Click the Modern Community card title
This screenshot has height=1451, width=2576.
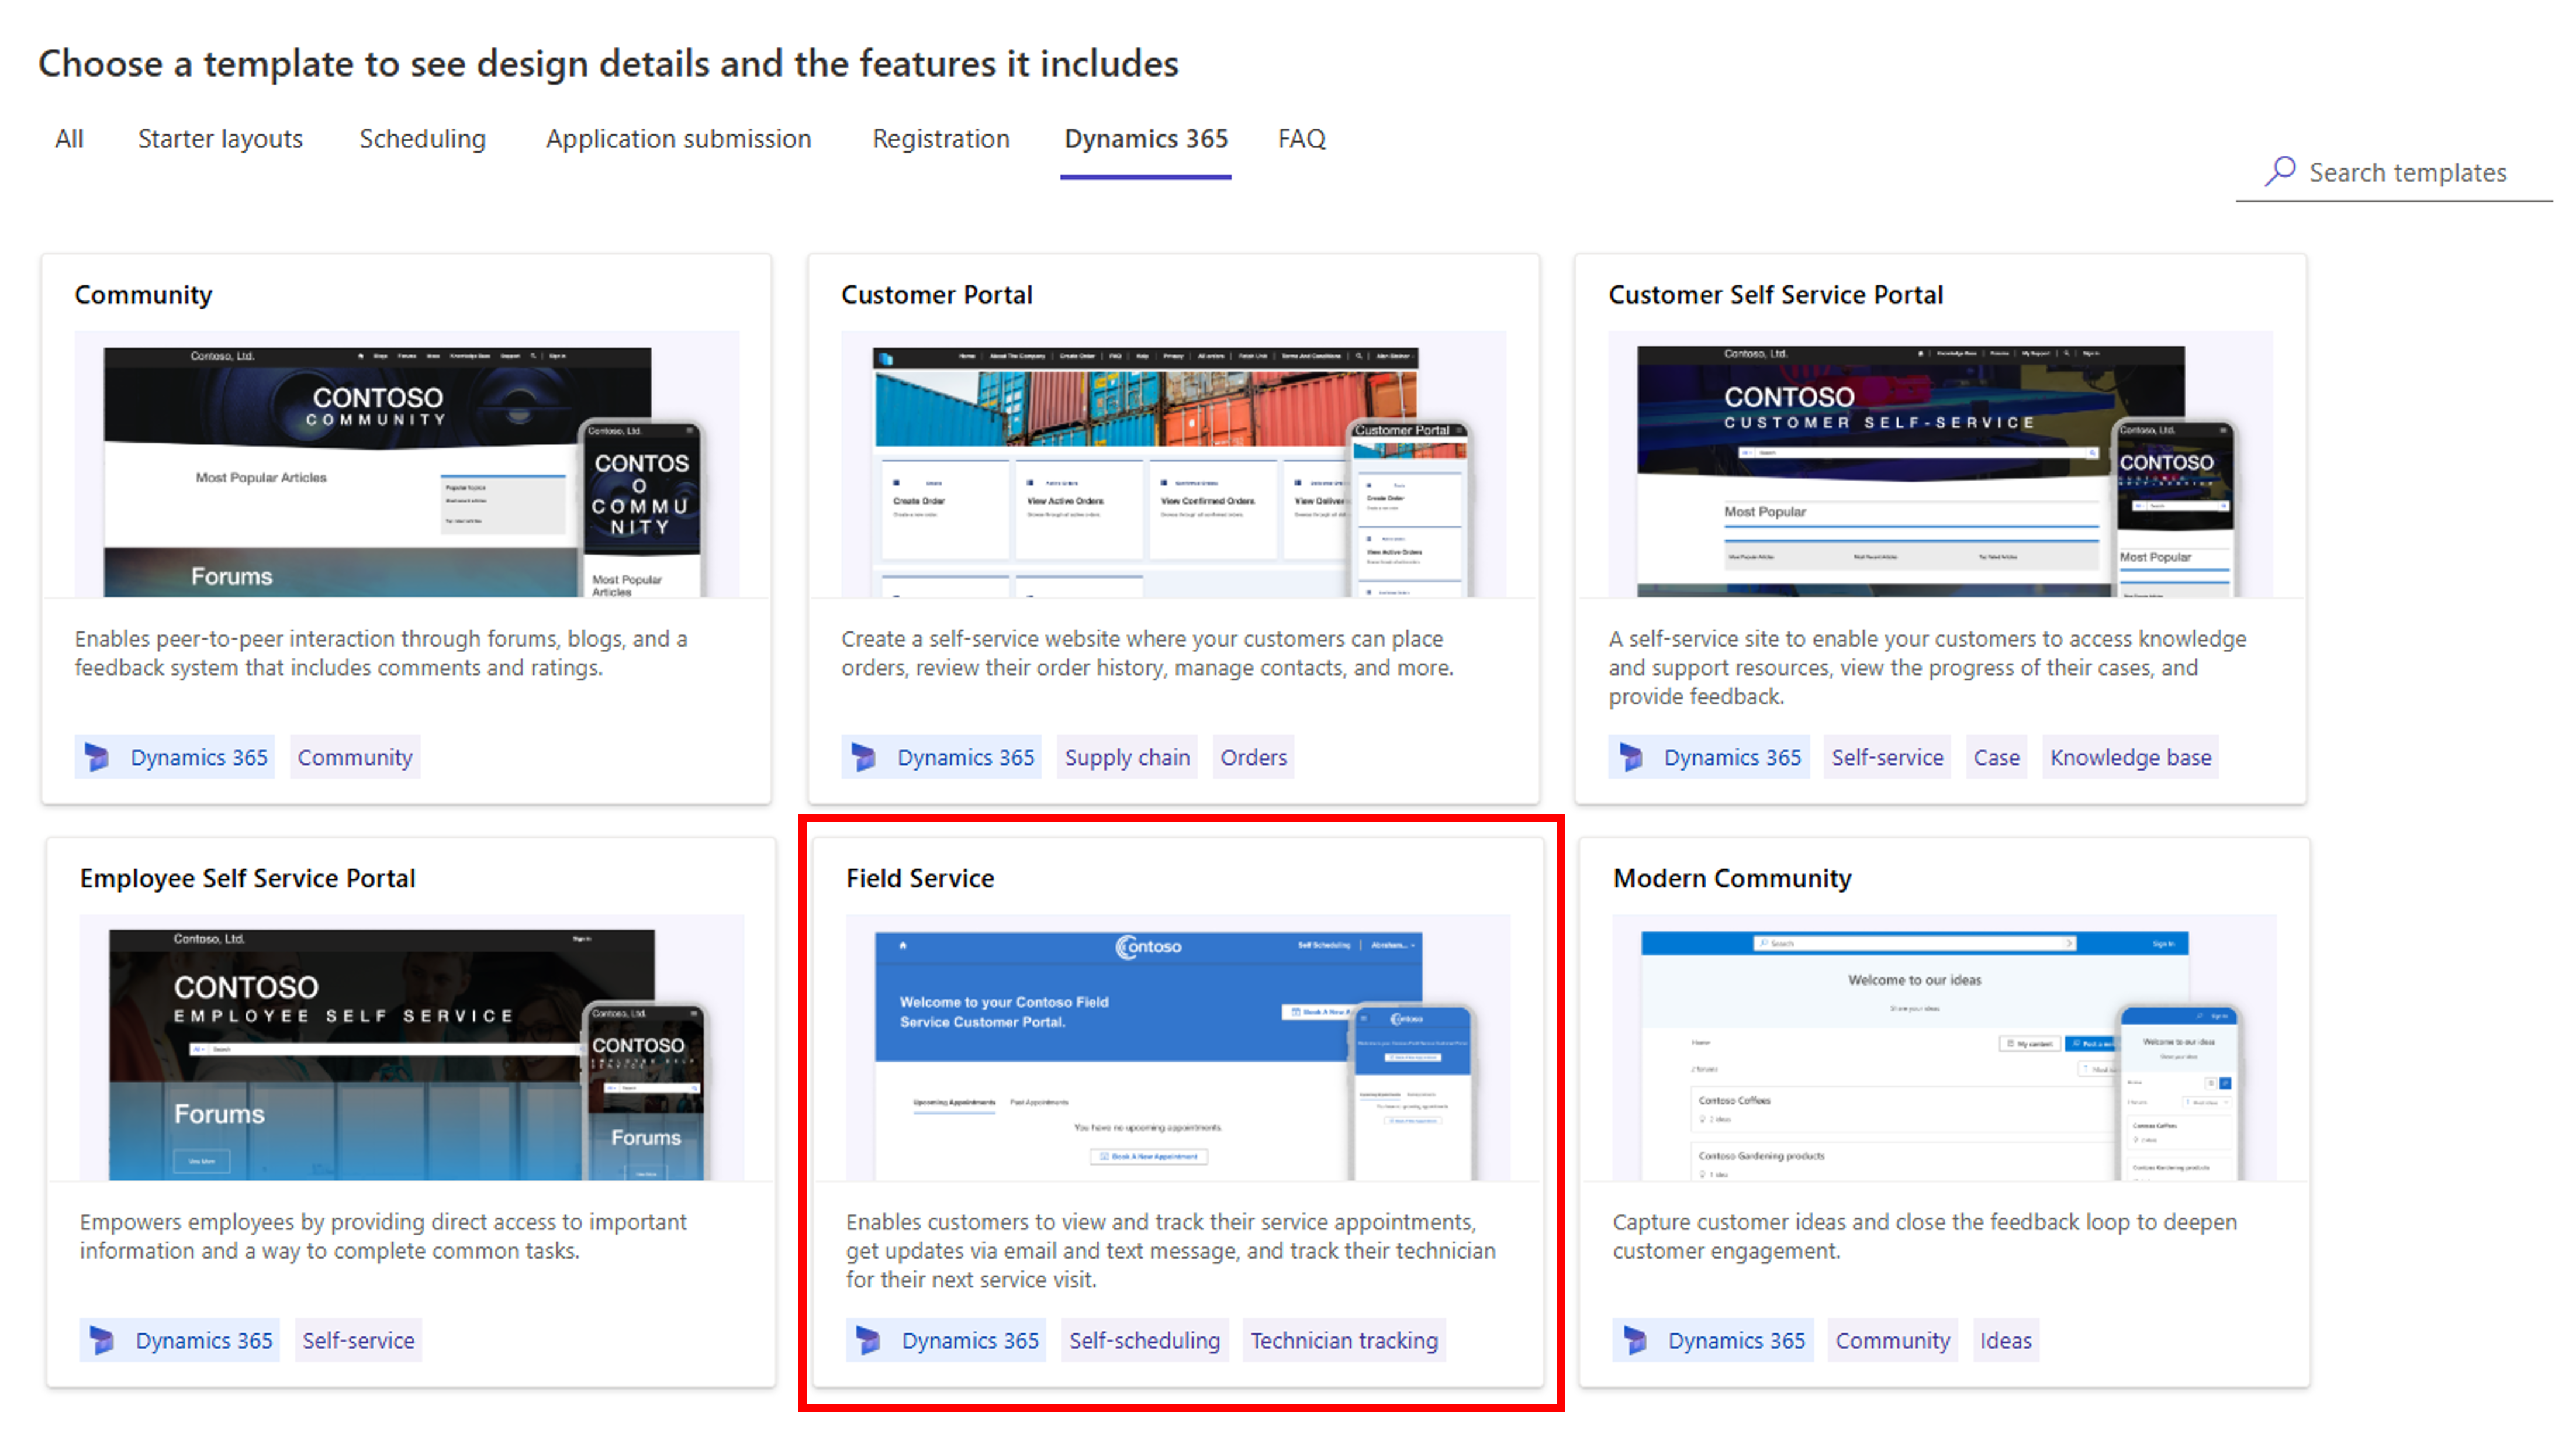(x=1732, y=878)
